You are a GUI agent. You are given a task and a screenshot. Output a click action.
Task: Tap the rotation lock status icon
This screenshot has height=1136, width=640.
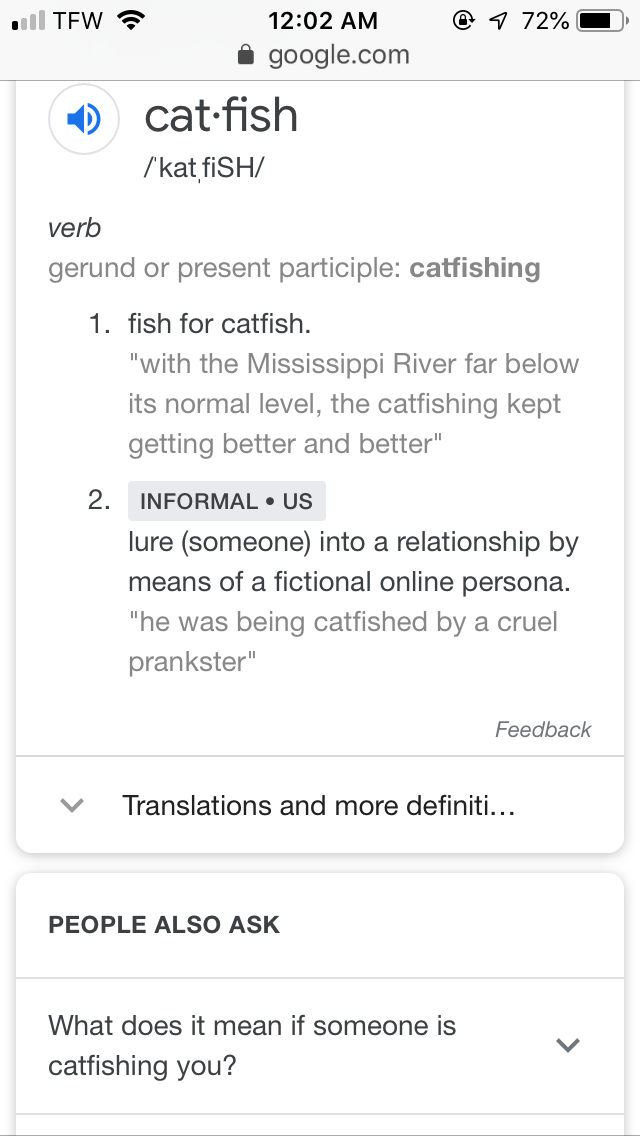click(x=464, y=20)
